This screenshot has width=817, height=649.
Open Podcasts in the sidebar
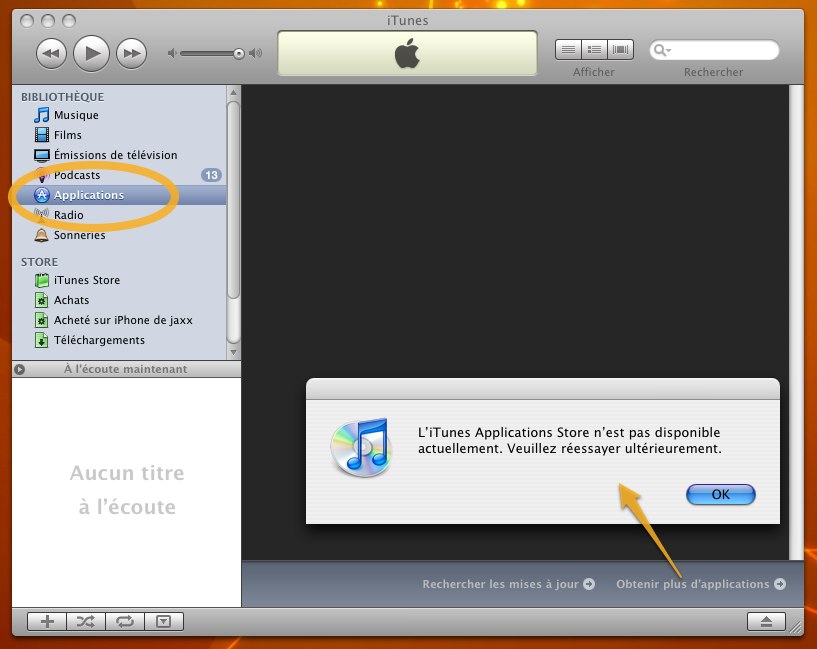(x=77, y=175)
